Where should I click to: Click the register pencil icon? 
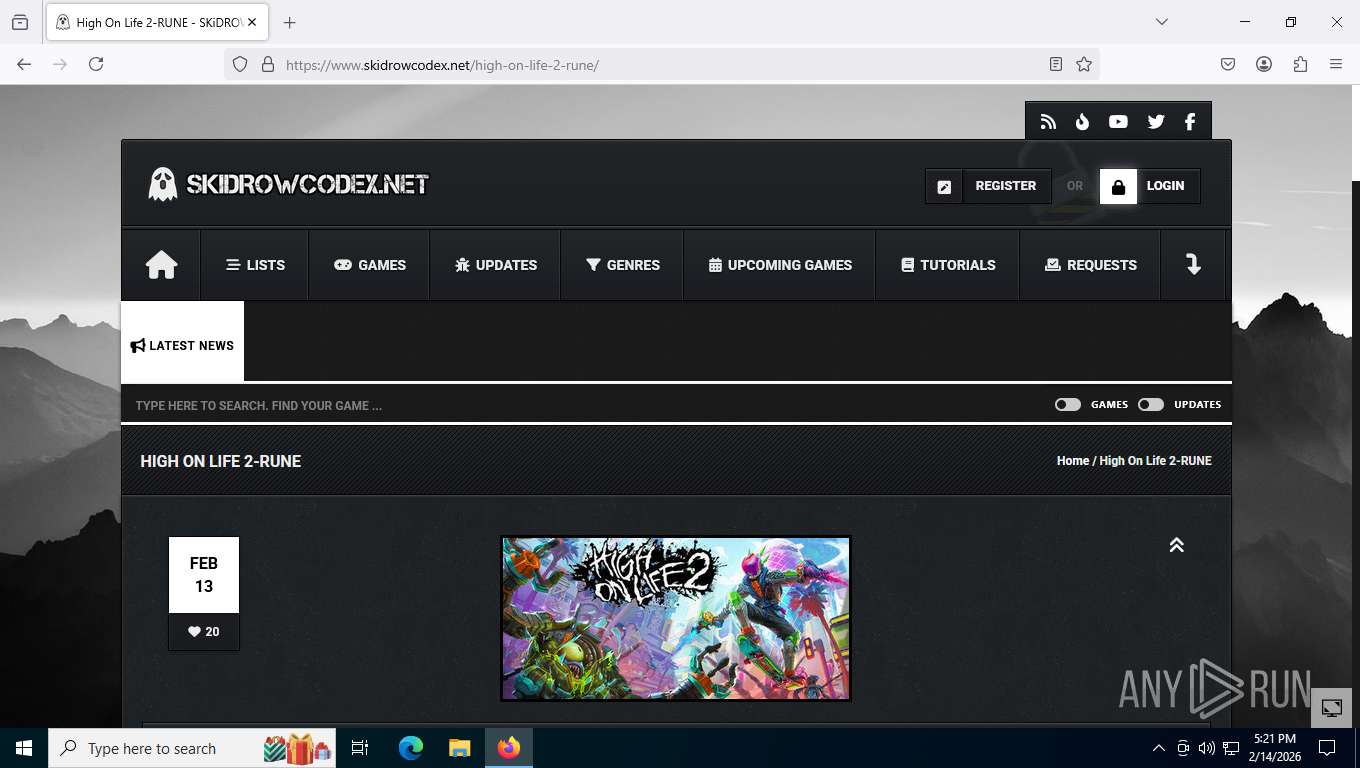click(x=944, y=186)
